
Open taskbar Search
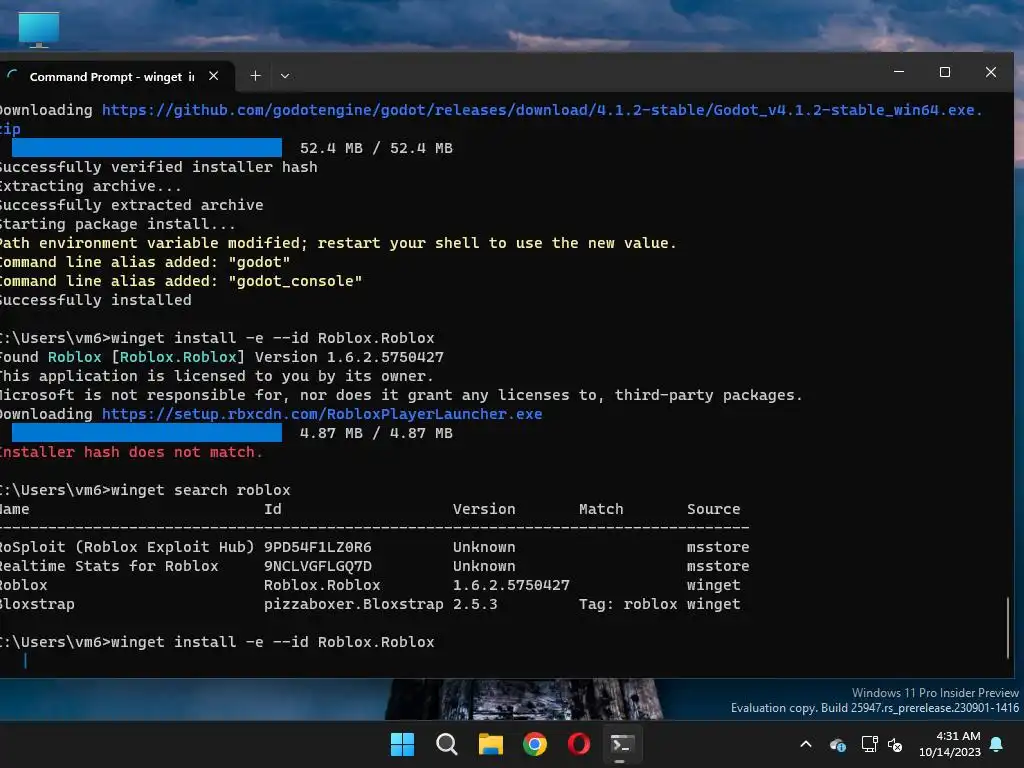pos(447,744)
